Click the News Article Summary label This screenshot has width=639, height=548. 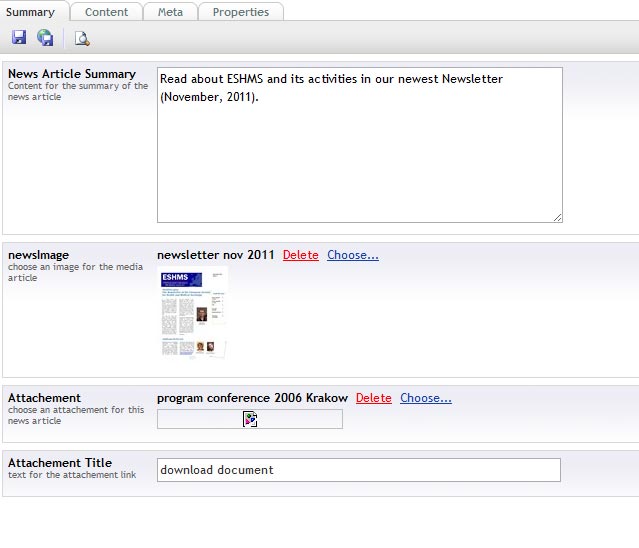pyautogui.click(x=72, y=74)
